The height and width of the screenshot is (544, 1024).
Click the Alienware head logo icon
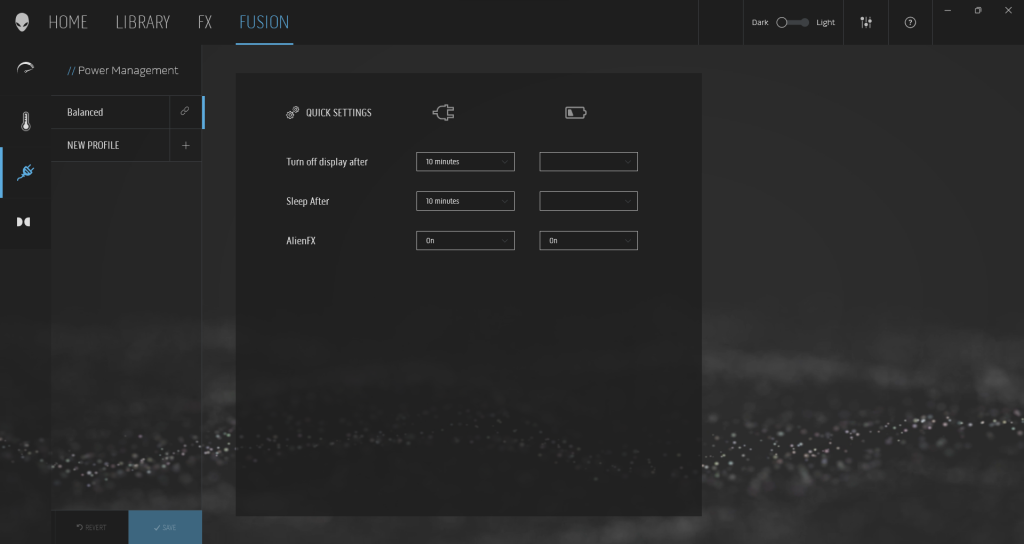[22, 22]
